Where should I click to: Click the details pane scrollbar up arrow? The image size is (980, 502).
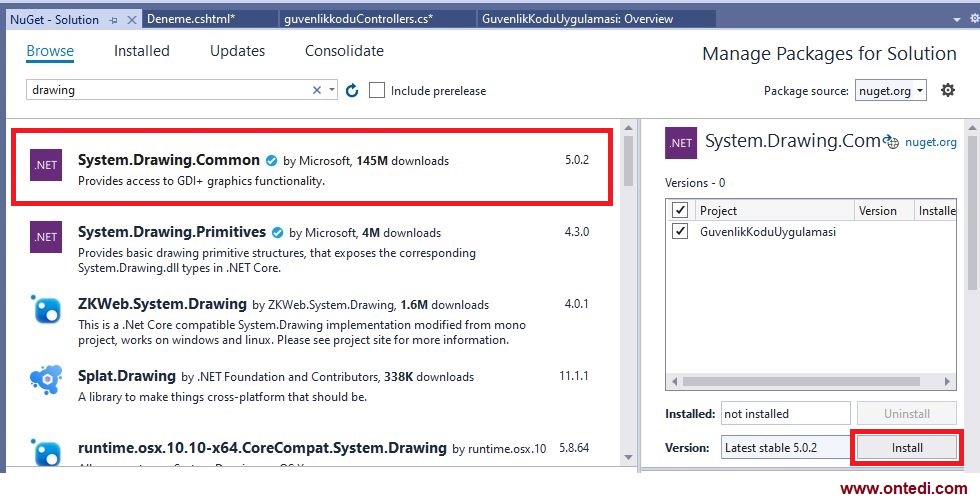[972, 128]
